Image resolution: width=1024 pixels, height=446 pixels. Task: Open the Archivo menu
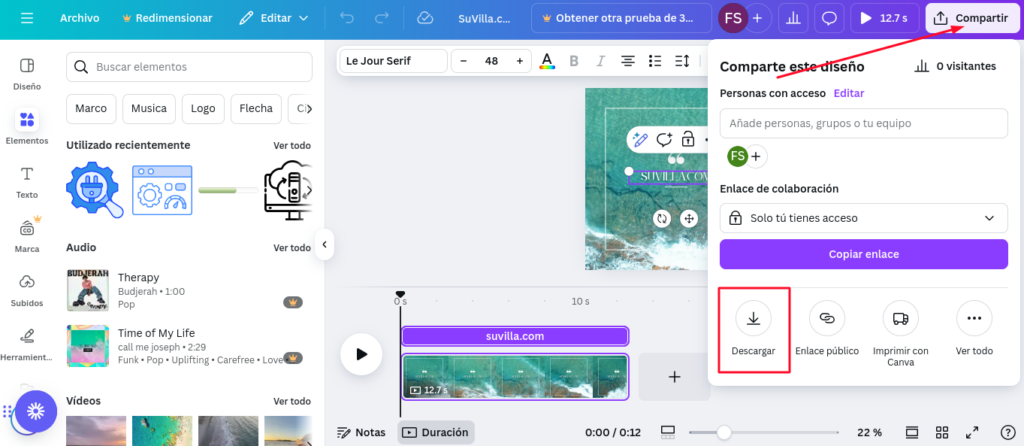click(x=79, y=18)
